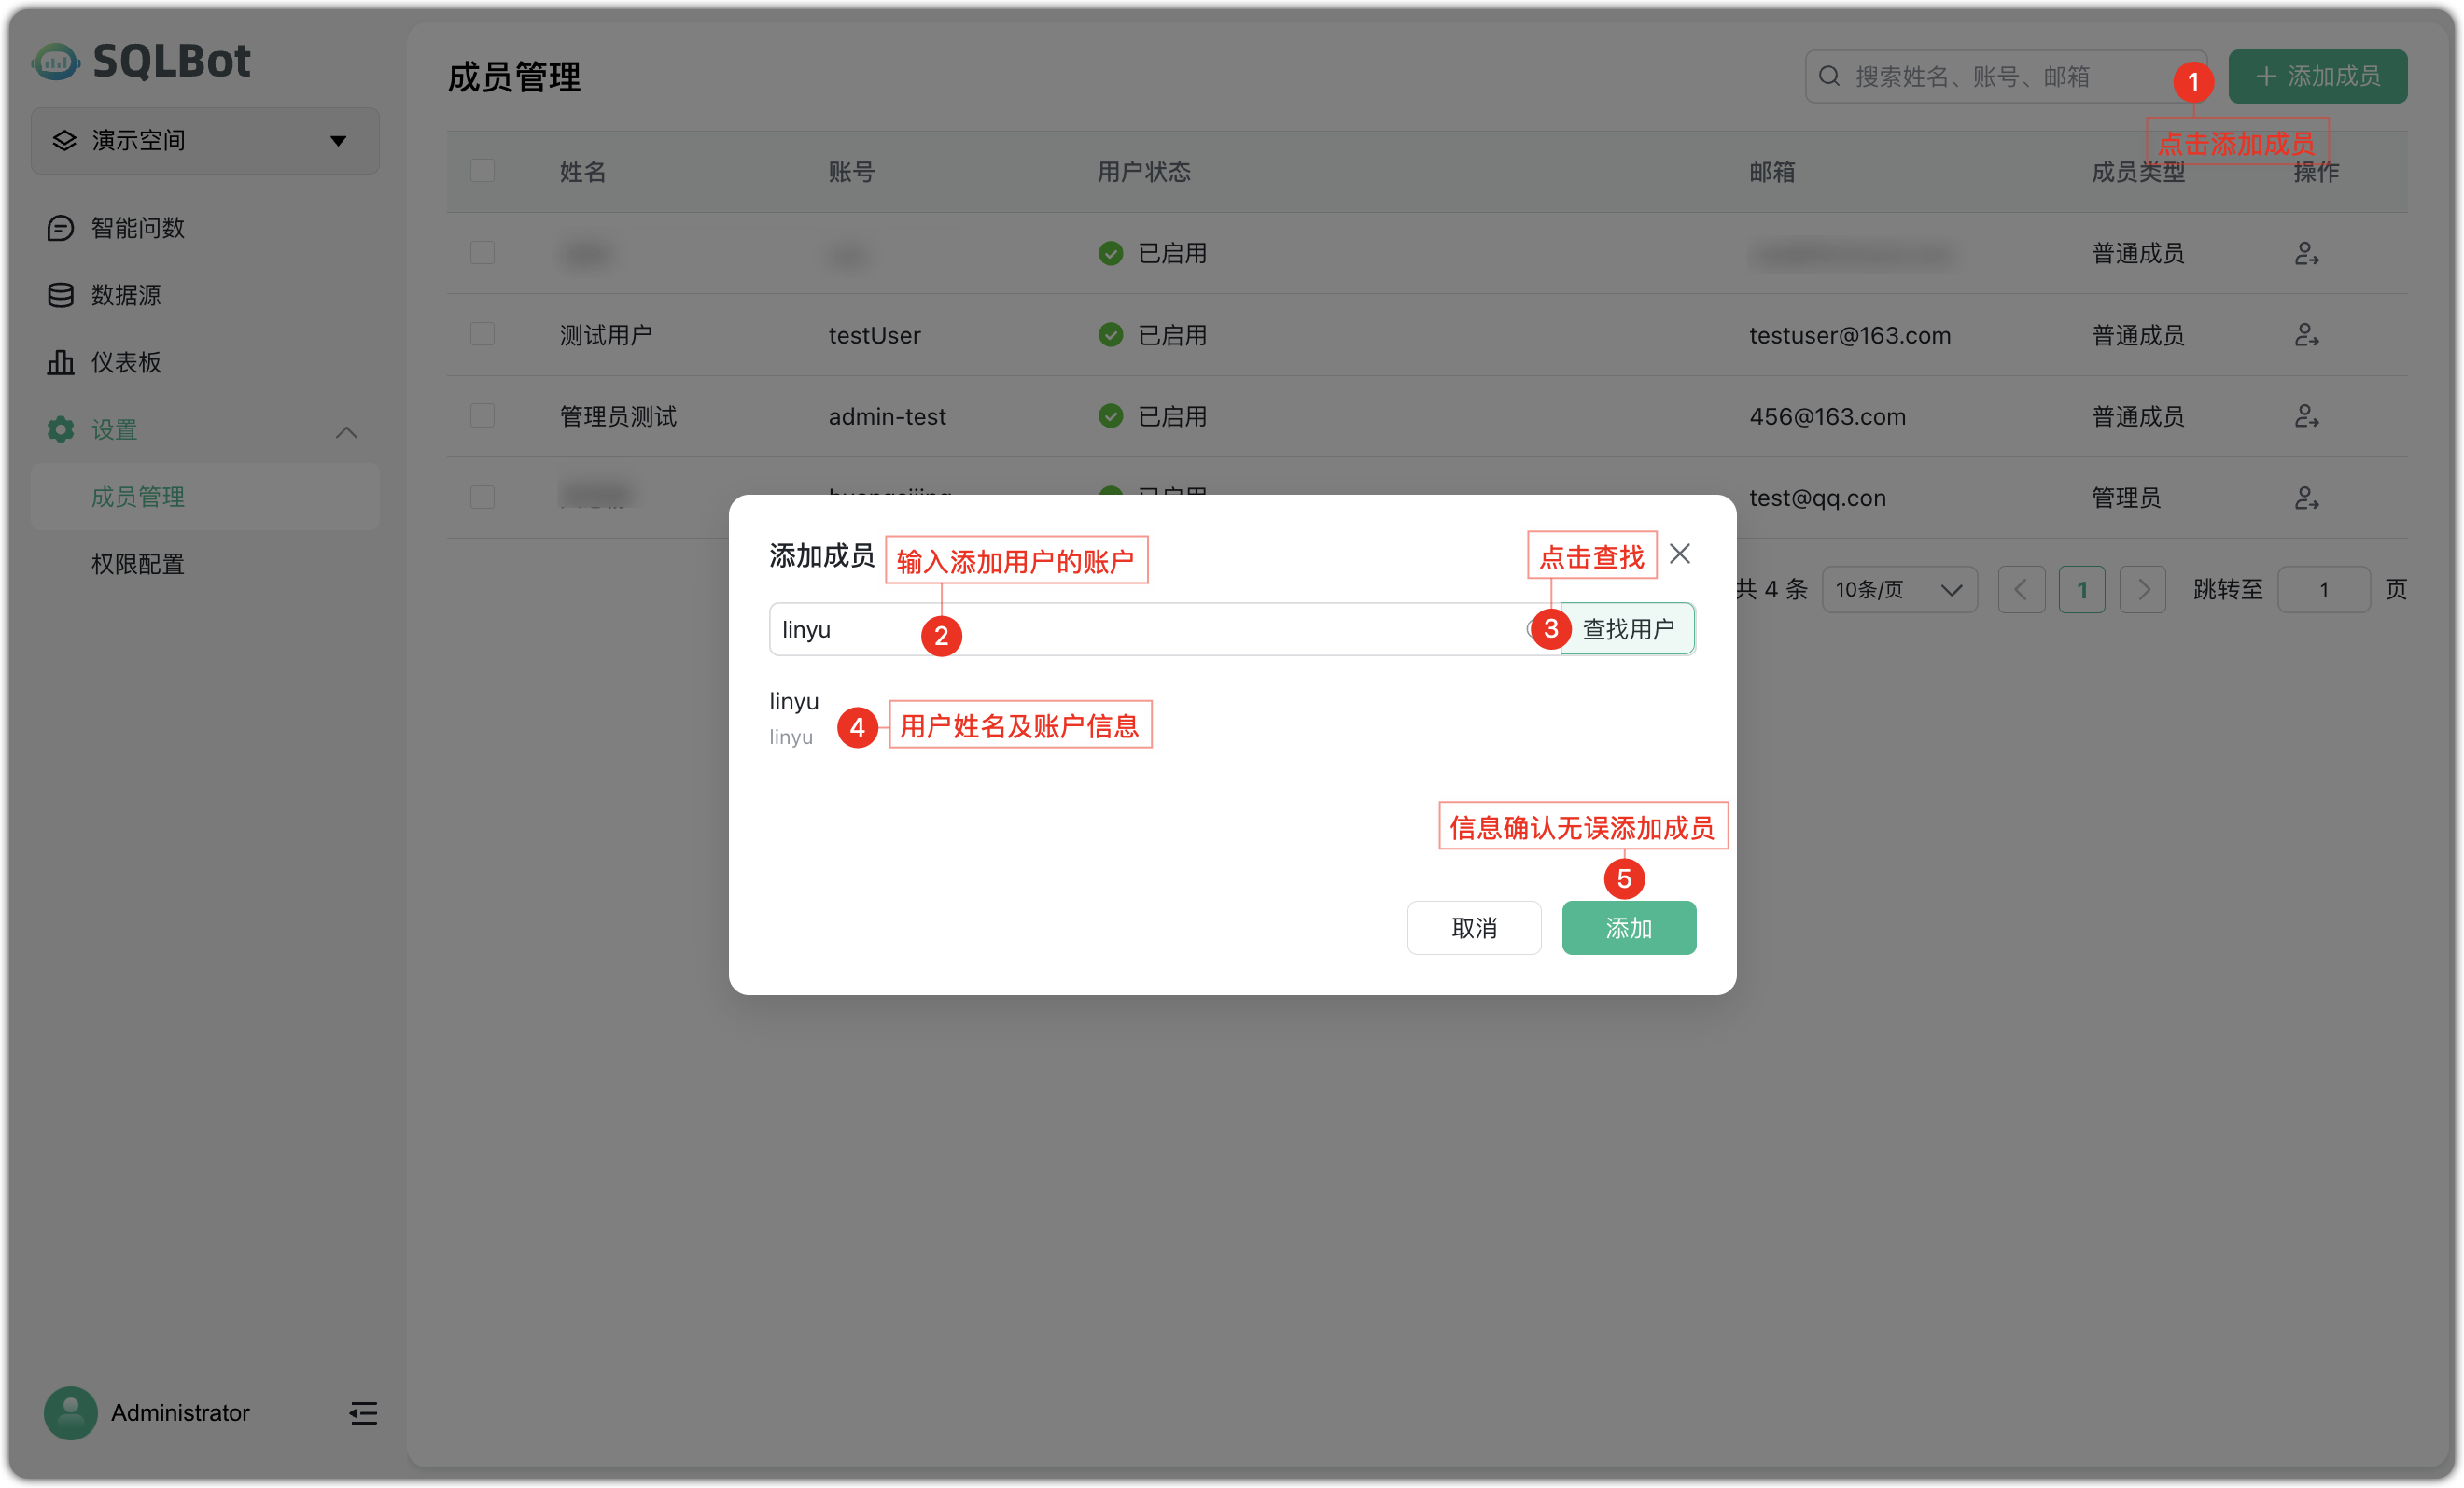This screenshot has width=2464, height=1488.
Task: Click the 添加 button to confirm adding member
Action: [1627, 928]
